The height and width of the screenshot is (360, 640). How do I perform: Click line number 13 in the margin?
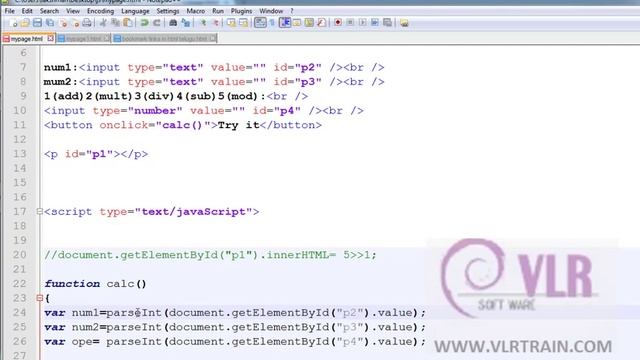coord(19,154)
